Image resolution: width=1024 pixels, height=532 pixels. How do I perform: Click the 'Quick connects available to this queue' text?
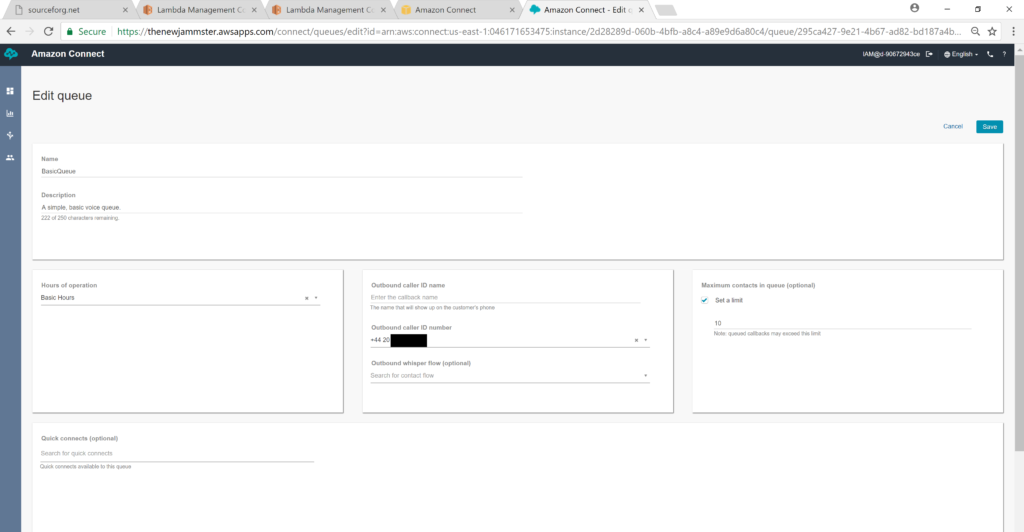pos(86,467)
